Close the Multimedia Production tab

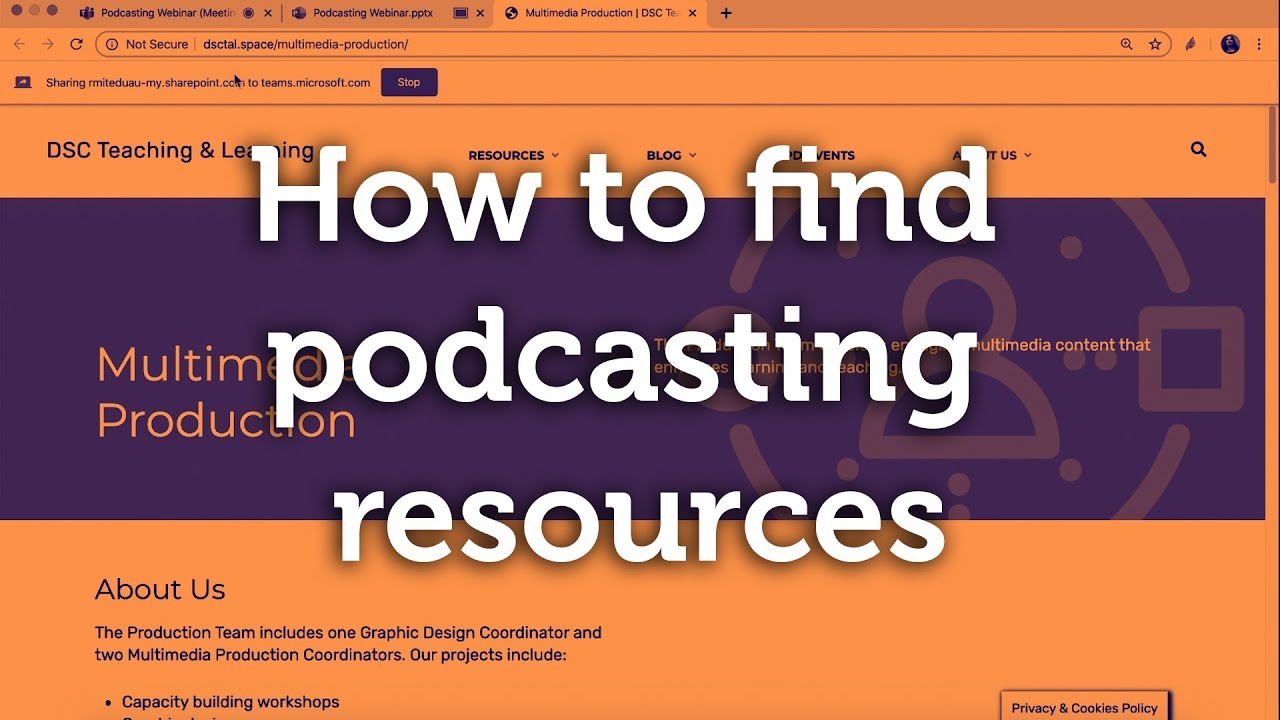click(692, 13)
